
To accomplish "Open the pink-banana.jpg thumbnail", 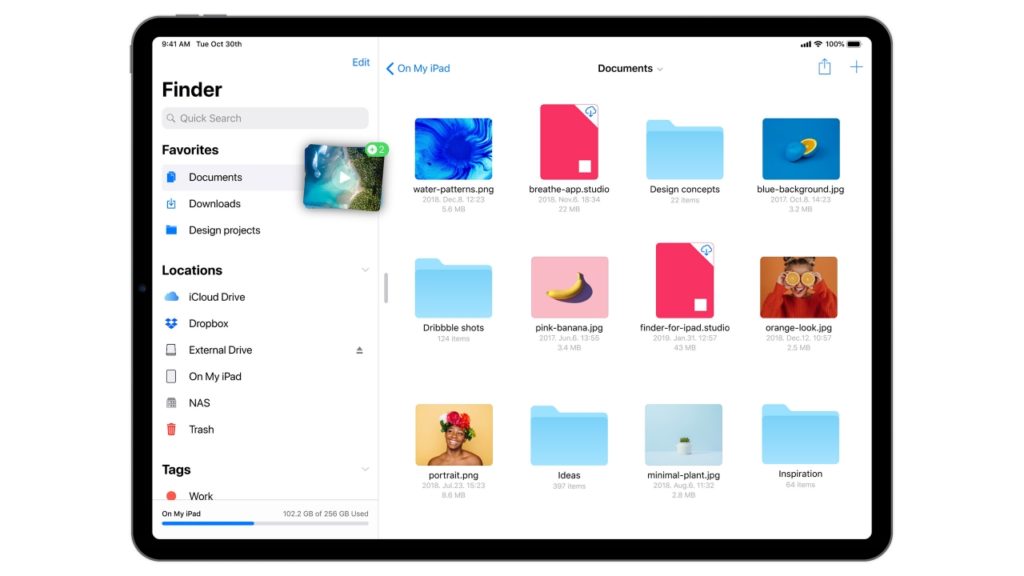I will click(x=569, y=287).
